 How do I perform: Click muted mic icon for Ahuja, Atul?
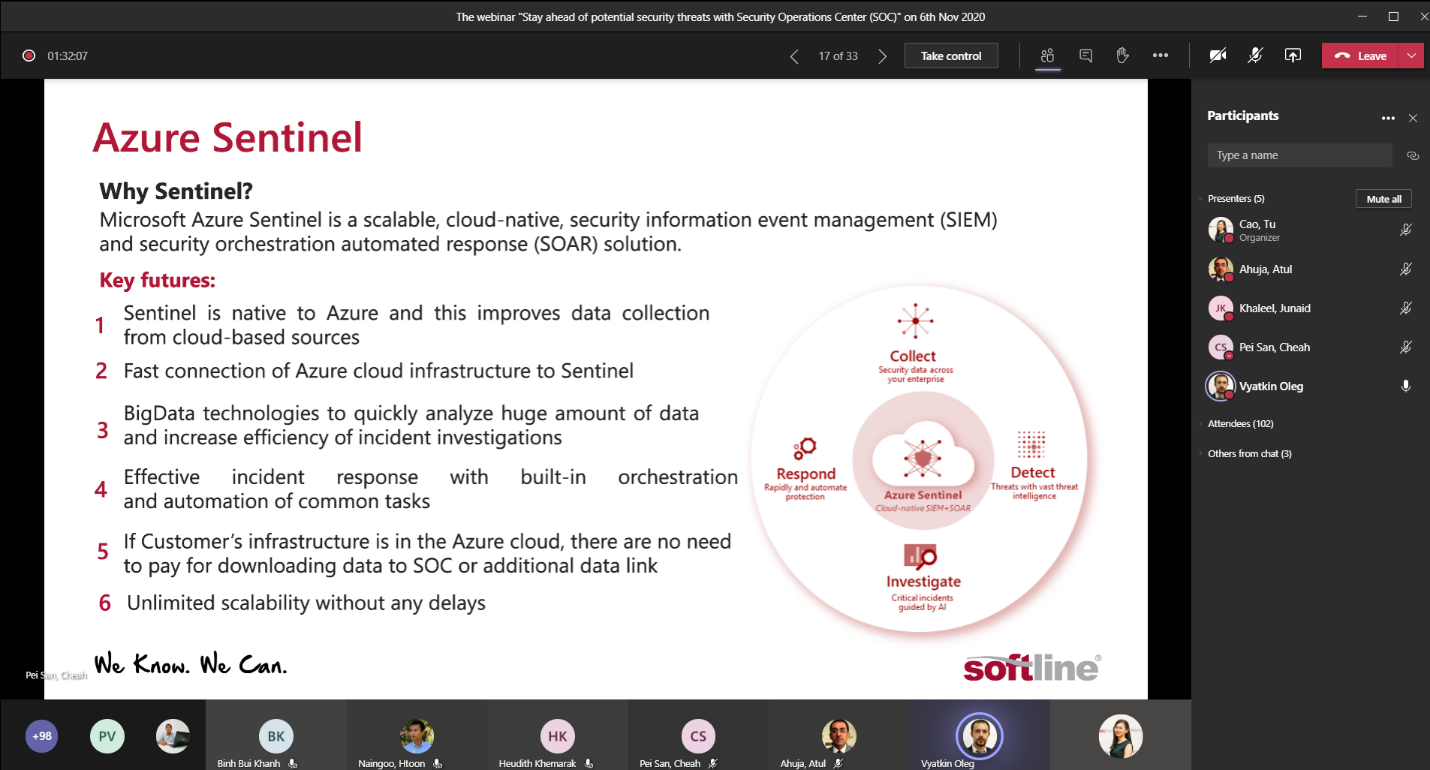pos(1406,269)
